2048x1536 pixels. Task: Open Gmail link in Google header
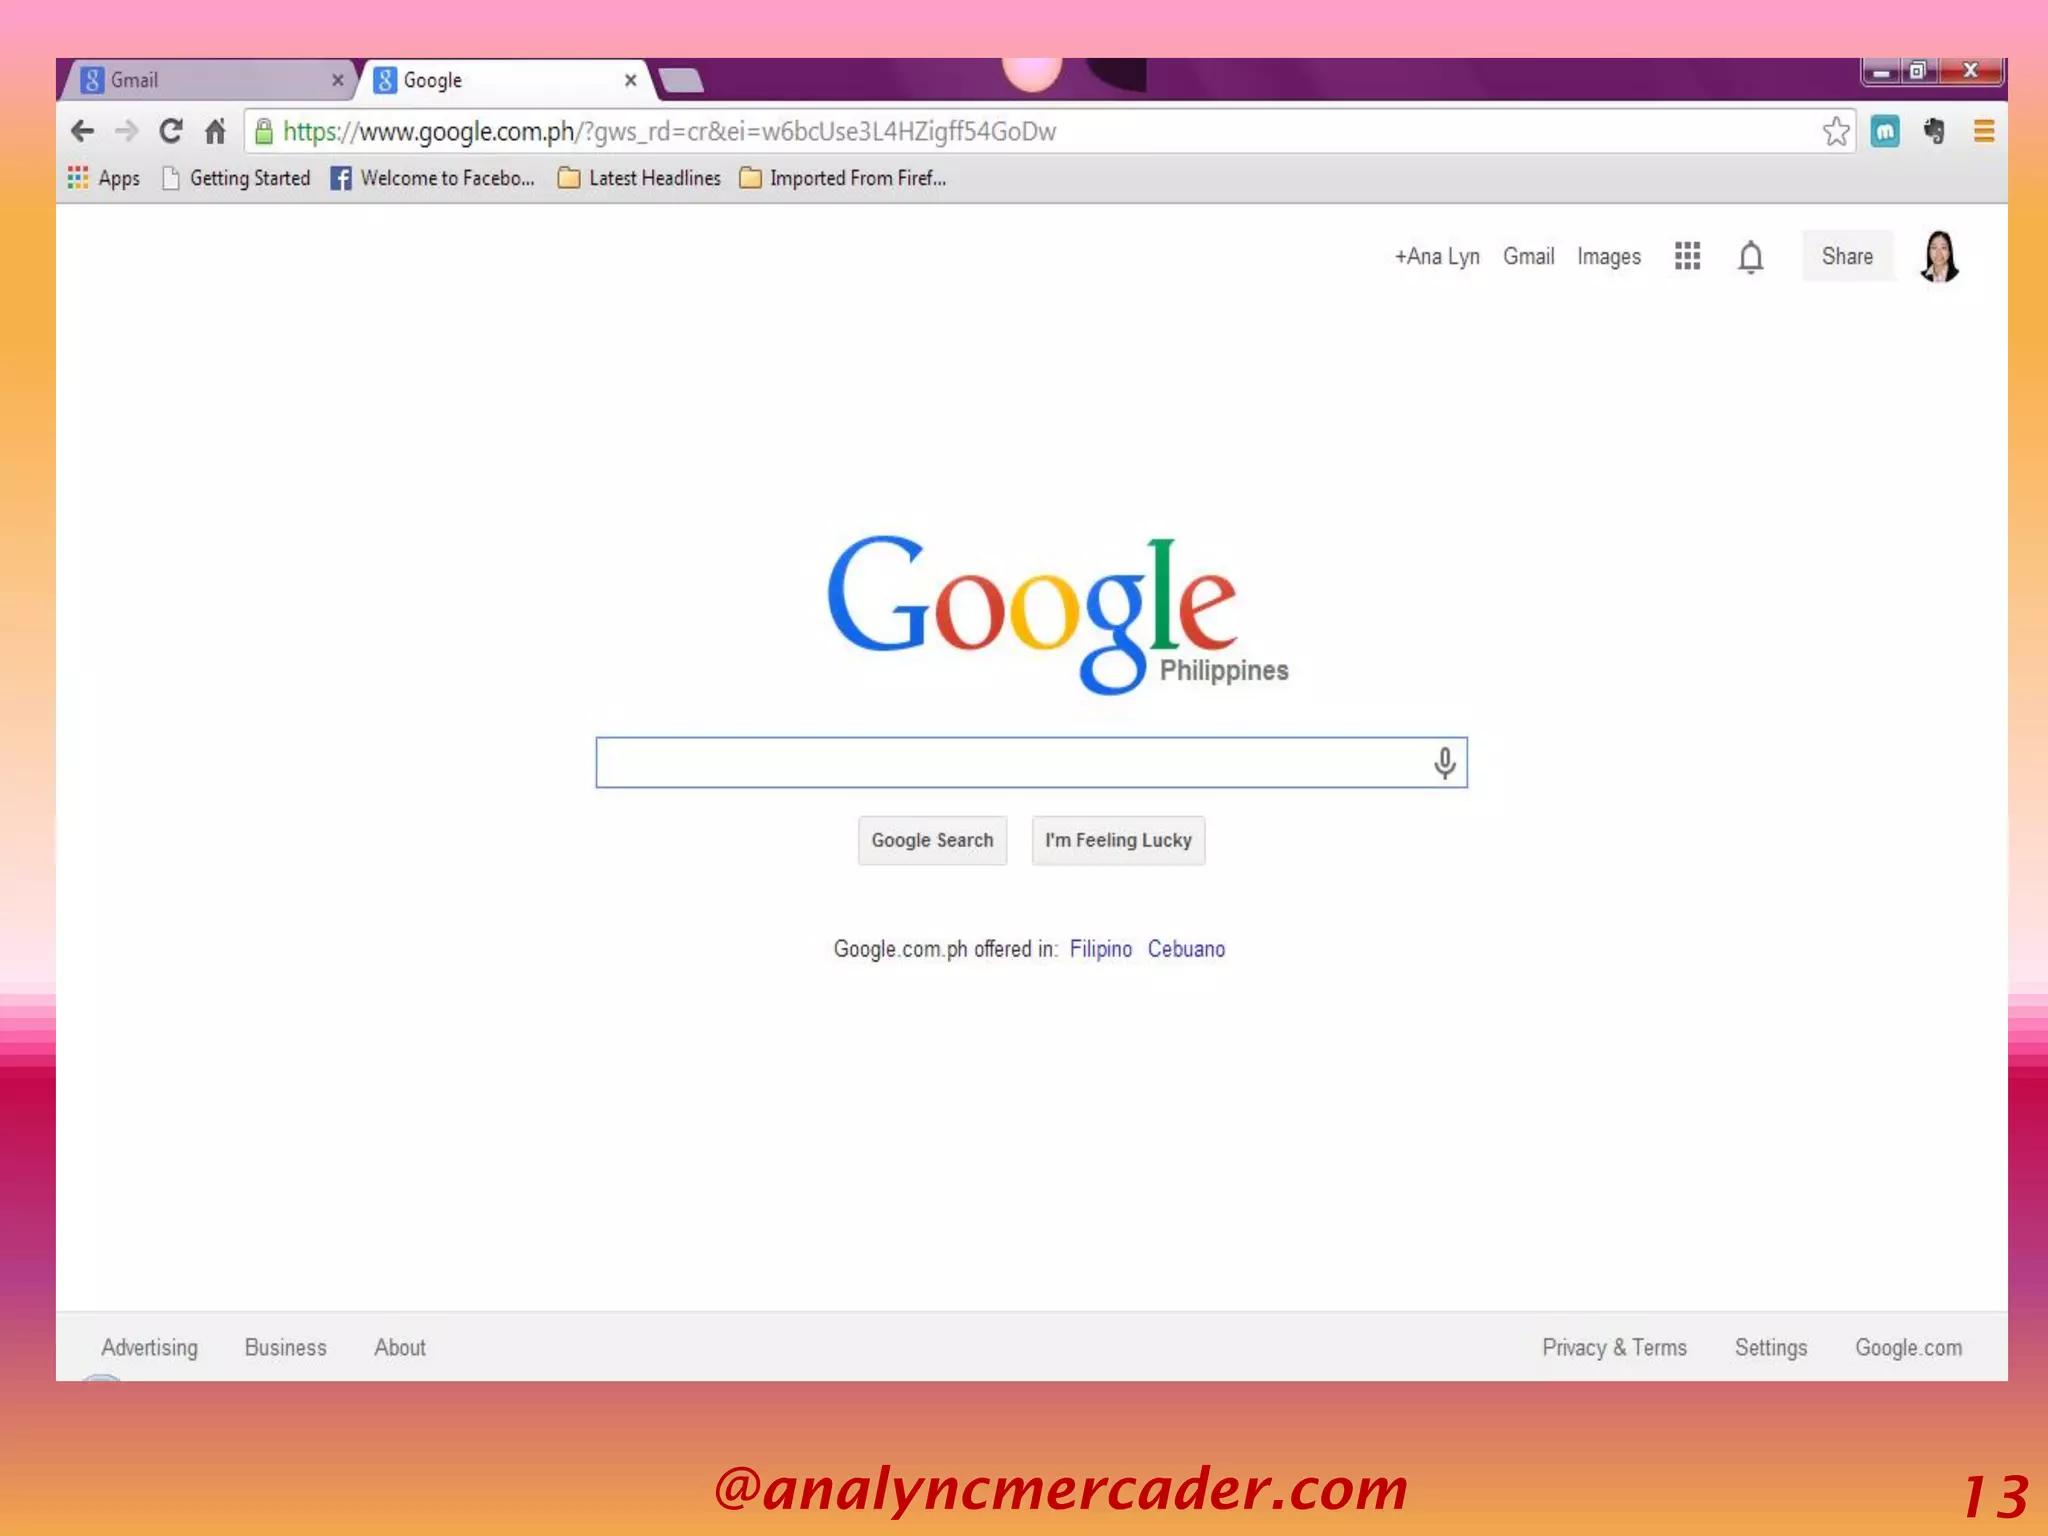[1528, 257]
